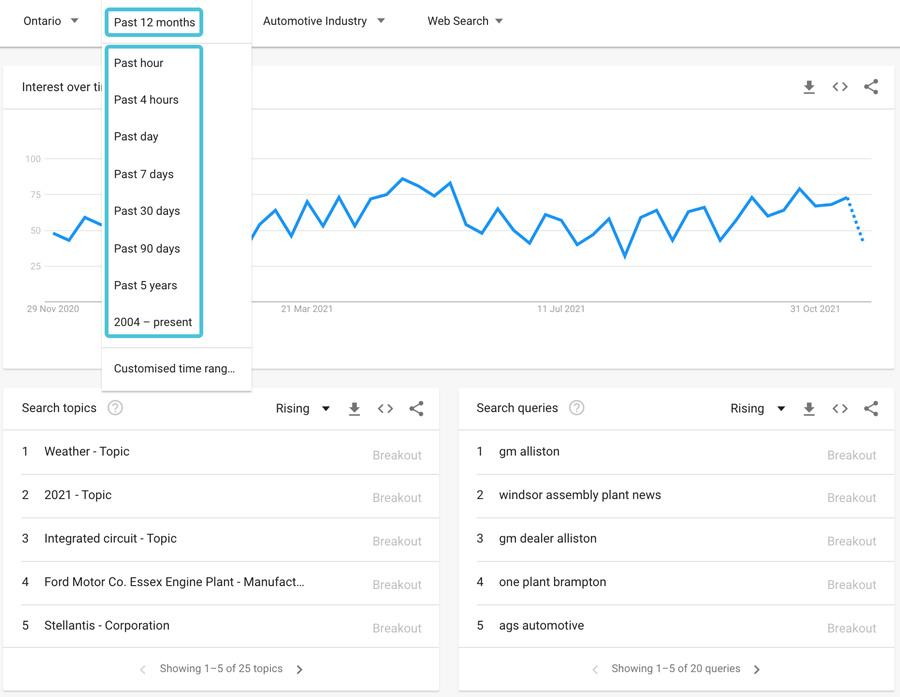Go to next page of search queries

click(x=756, y=669)
